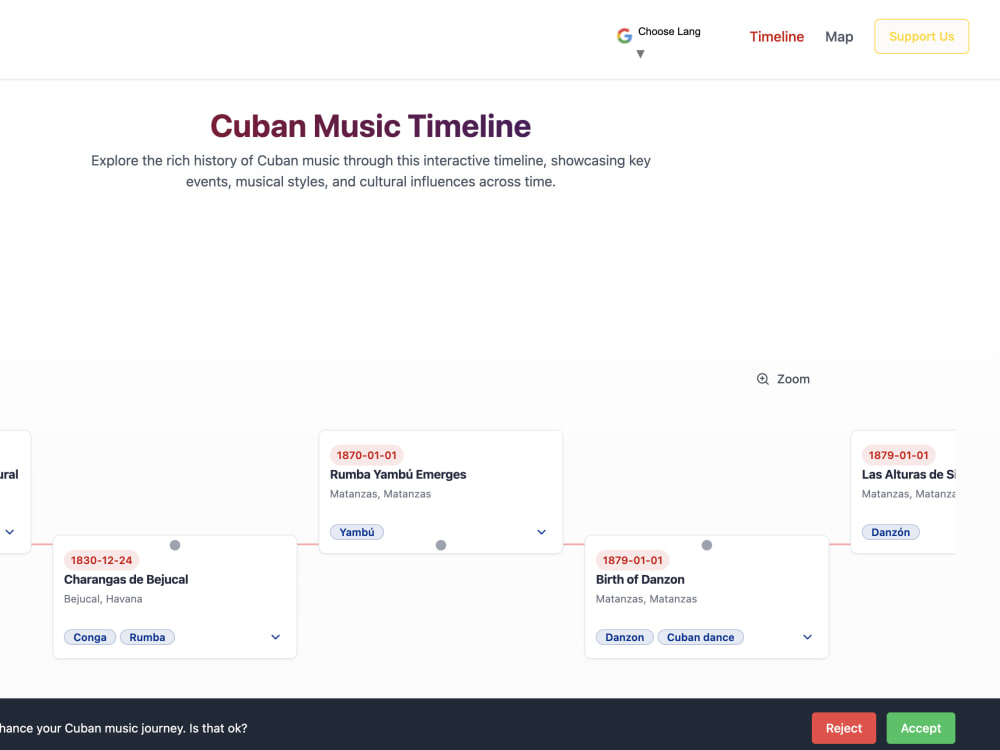Click the Bejucal, Havana location text
Viewport: 1000px width, 750px height.
[103, 599]
